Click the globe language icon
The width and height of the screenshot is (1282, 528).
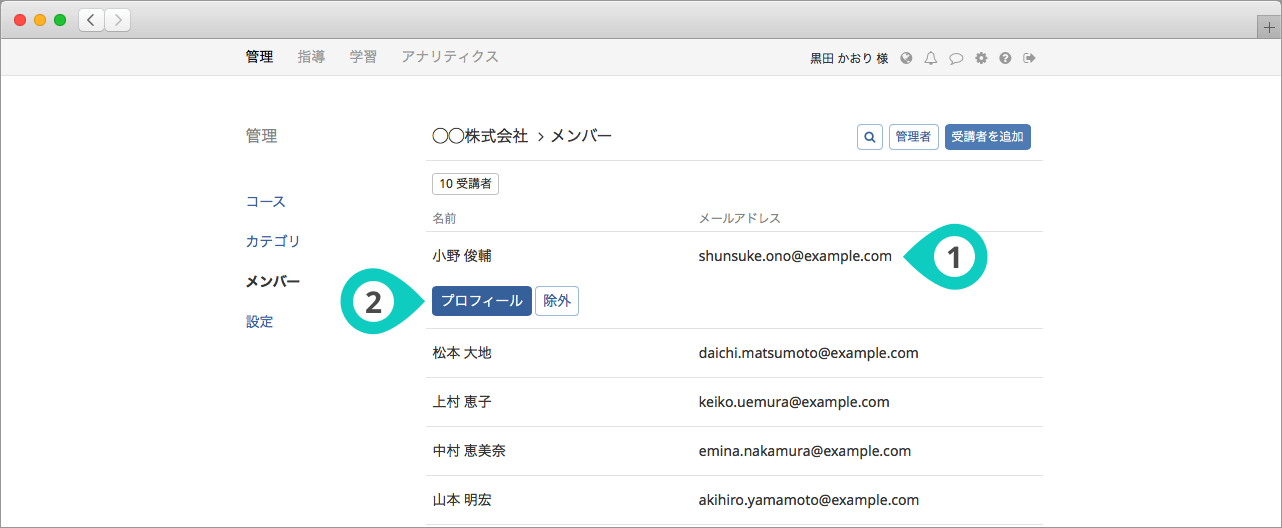click(x=906, y=58)
